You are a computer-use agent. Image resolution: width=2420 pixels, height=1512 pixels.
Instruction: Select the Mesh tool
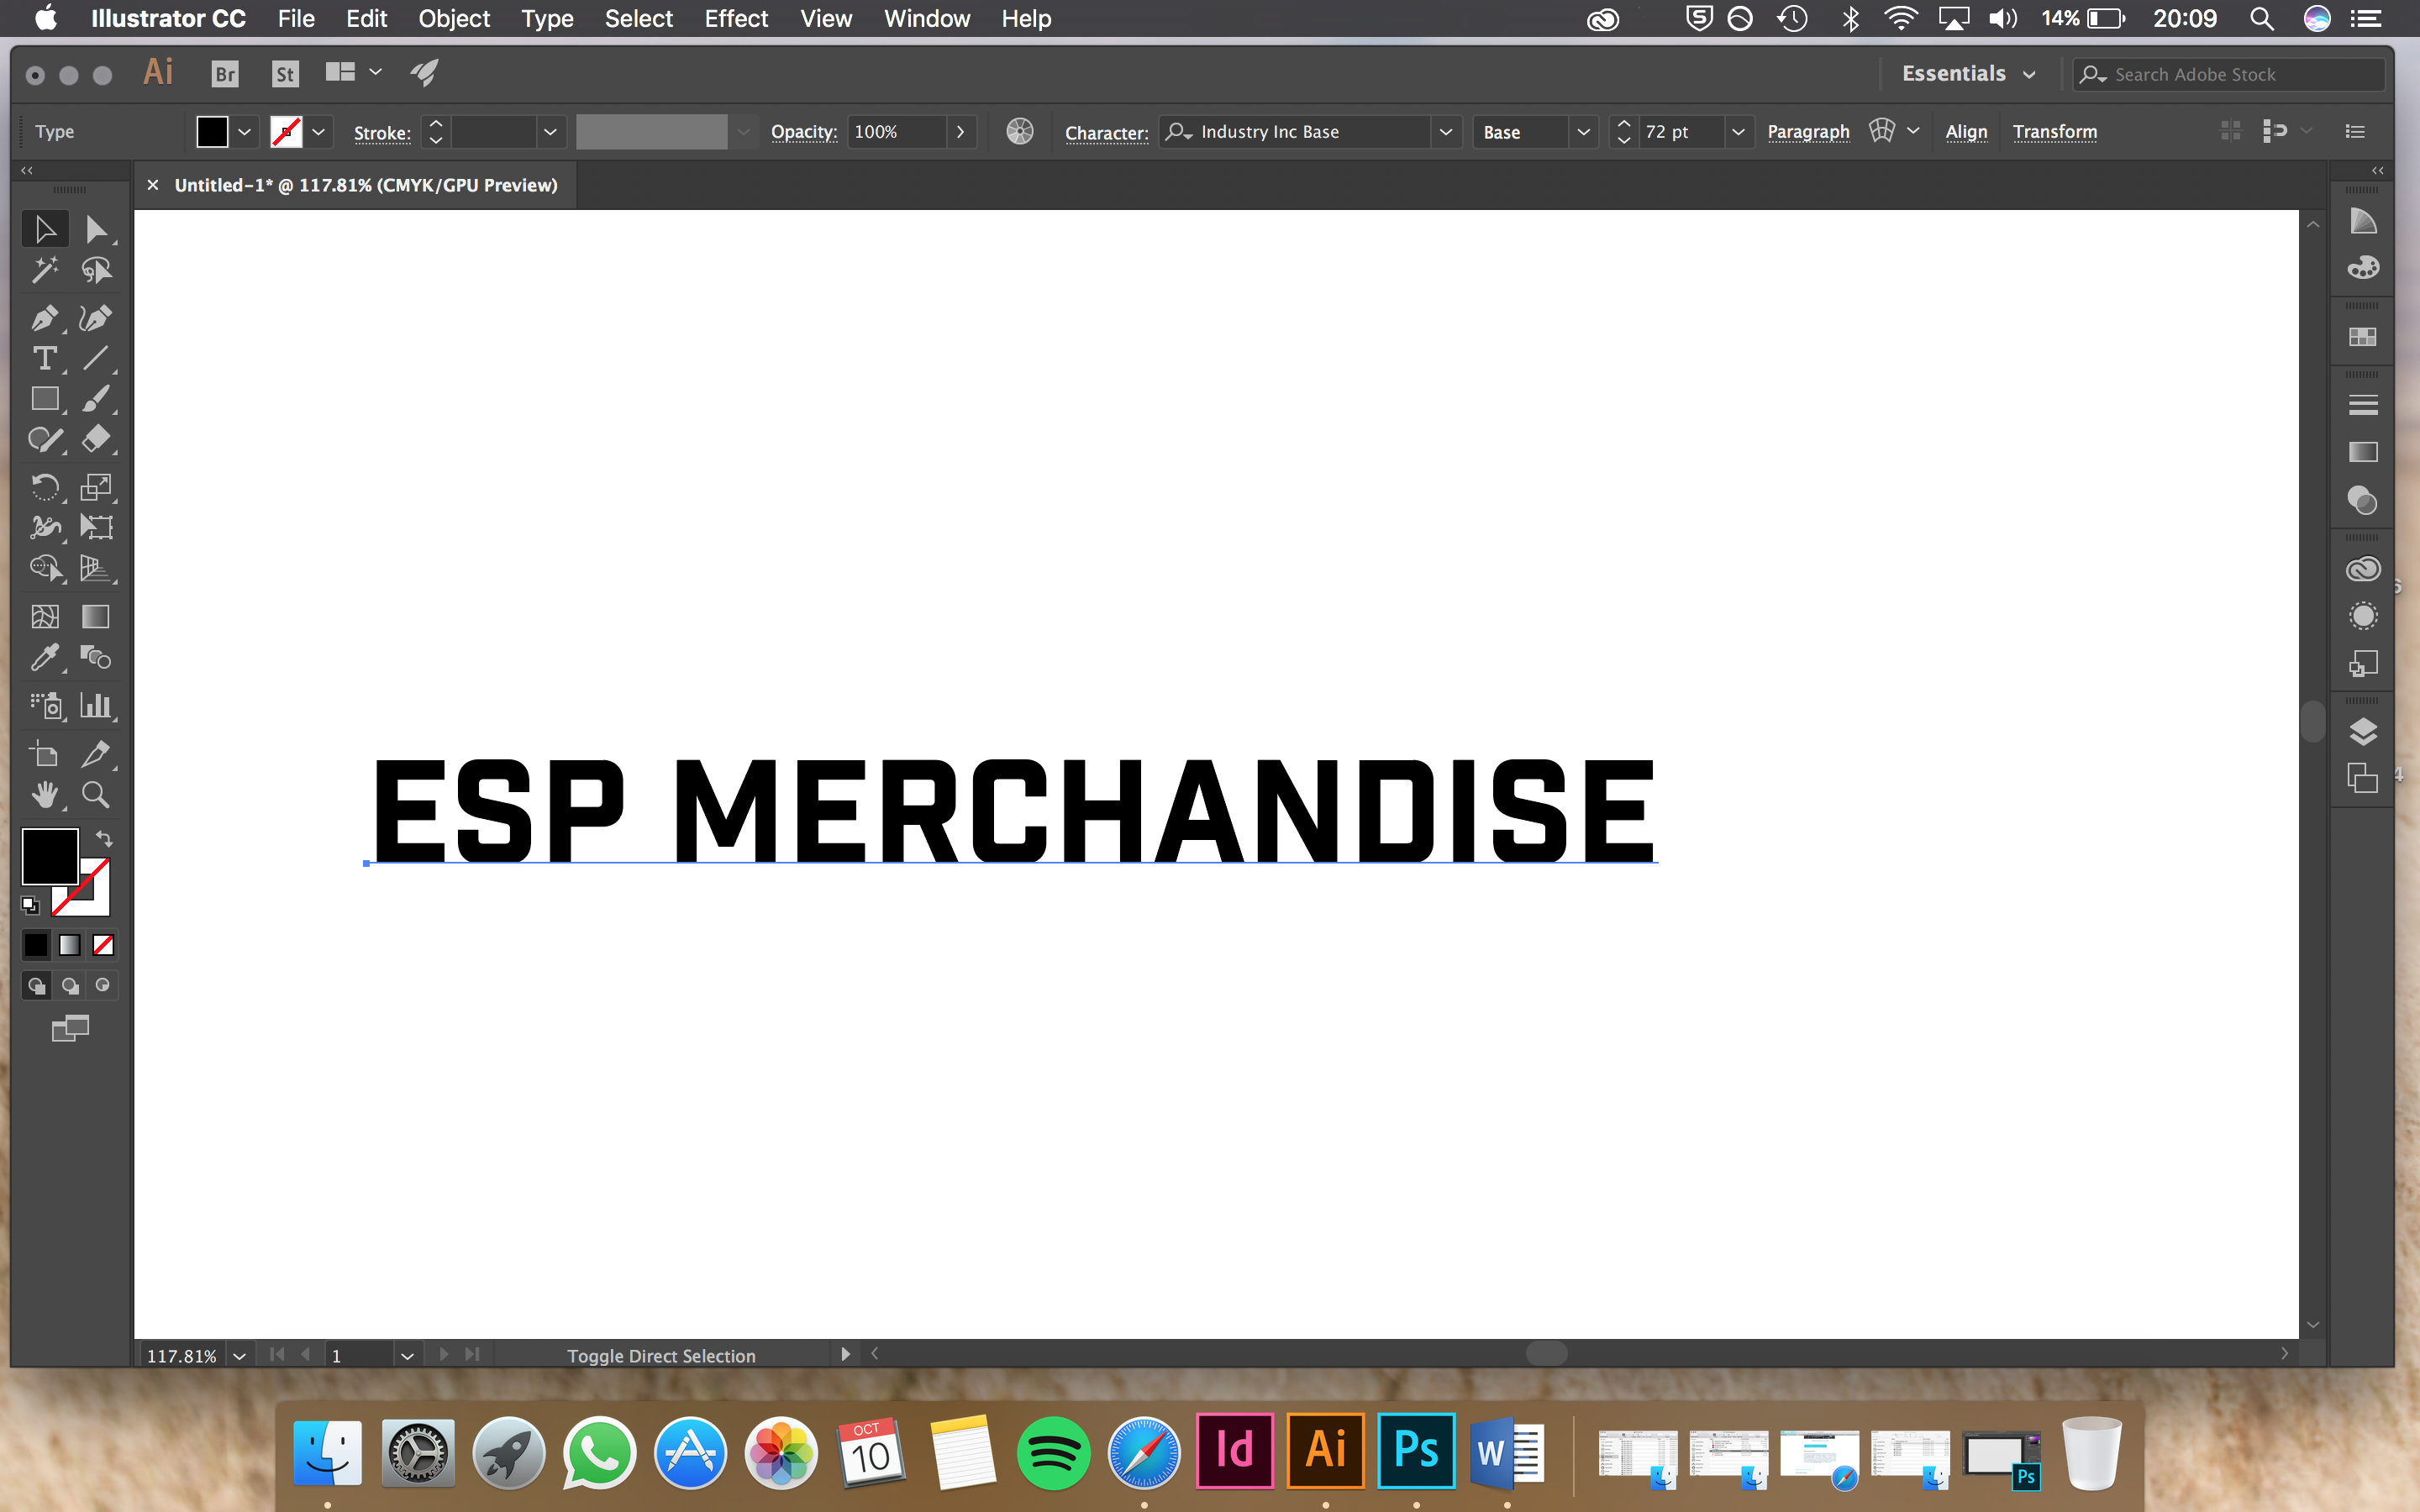pyautogui.click(x=45, y=617)
